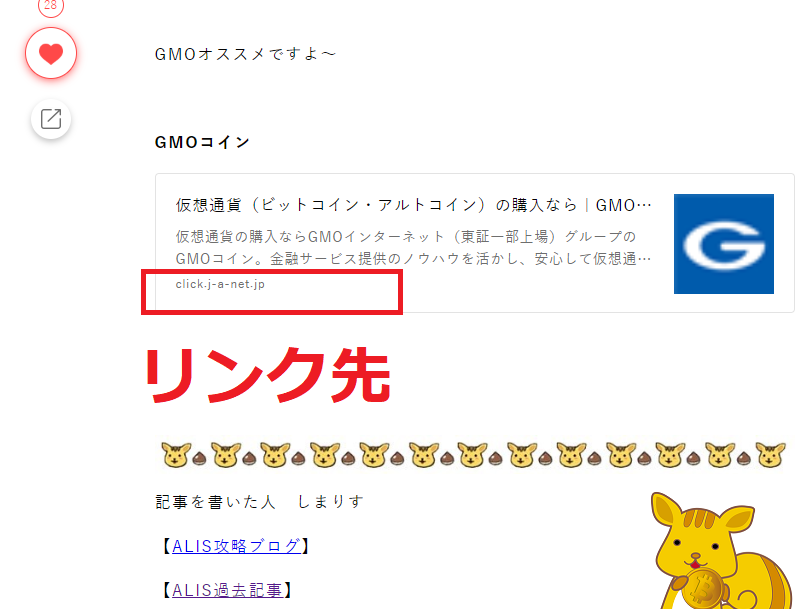
Task: Click the blue GMO logo thumbnail
Action: pos(724,244)
